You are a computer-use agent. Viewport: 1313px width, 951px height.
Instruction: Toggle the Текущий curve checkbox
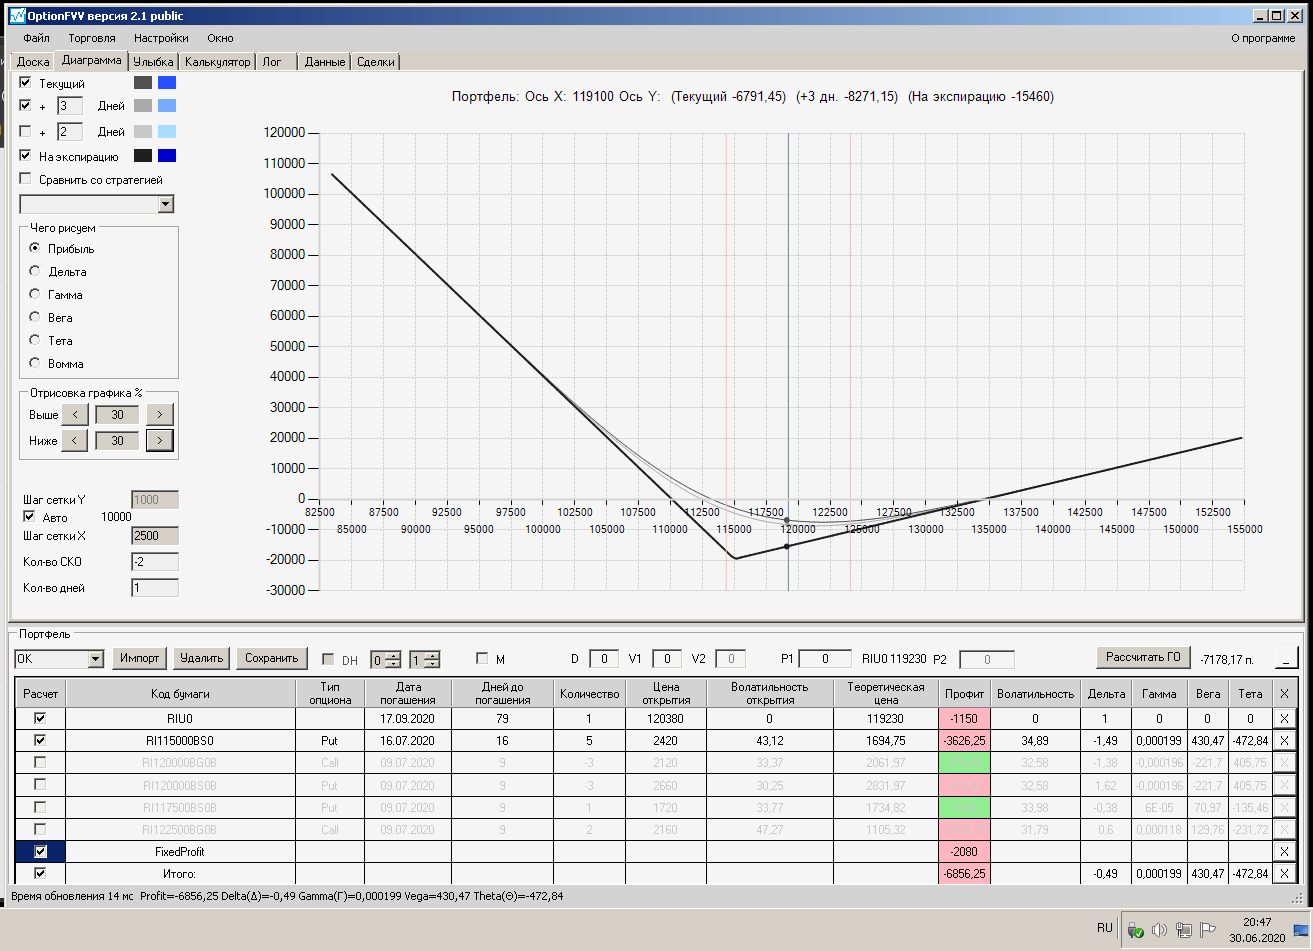tap(26, 83)
